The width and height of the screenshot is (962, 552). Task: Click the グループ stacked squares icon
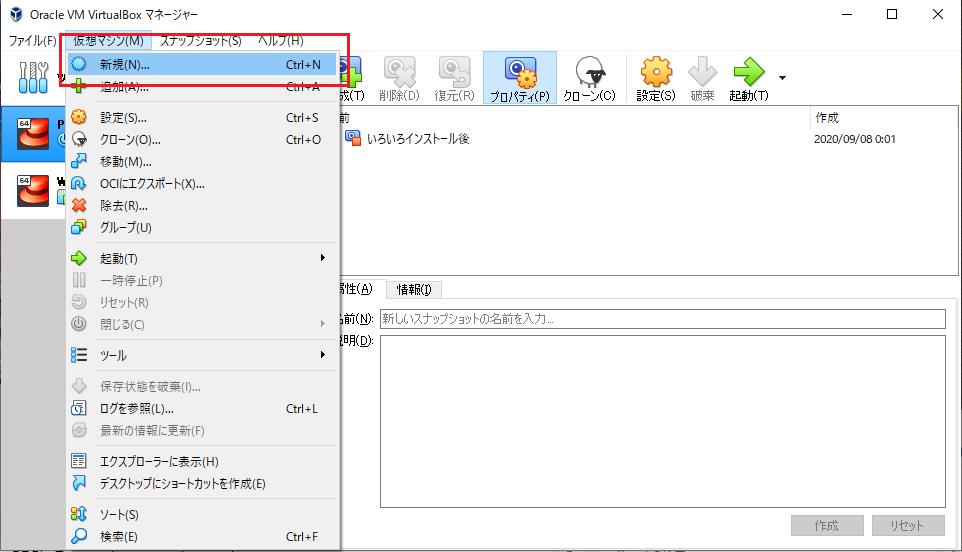(79, 227)
